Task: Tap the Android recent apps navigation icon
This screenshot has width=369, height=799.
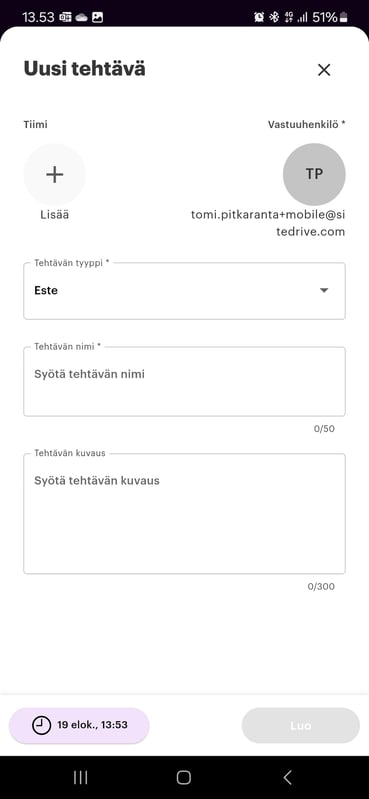Action: (x=81, y=777)
